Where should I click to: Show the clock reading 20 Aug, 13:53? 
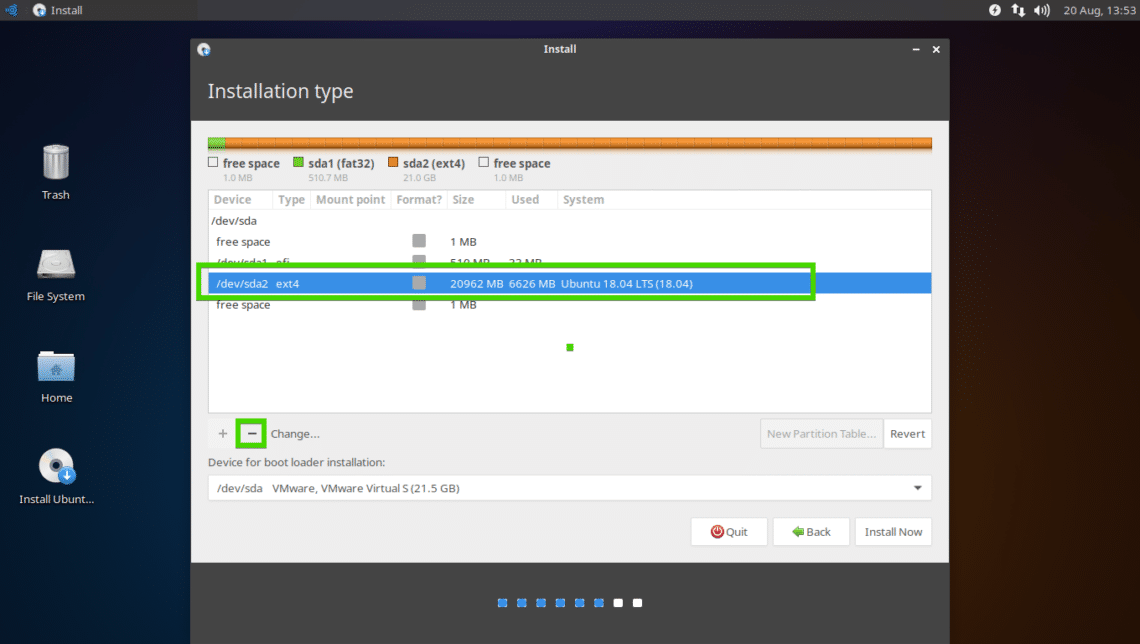1099,10
